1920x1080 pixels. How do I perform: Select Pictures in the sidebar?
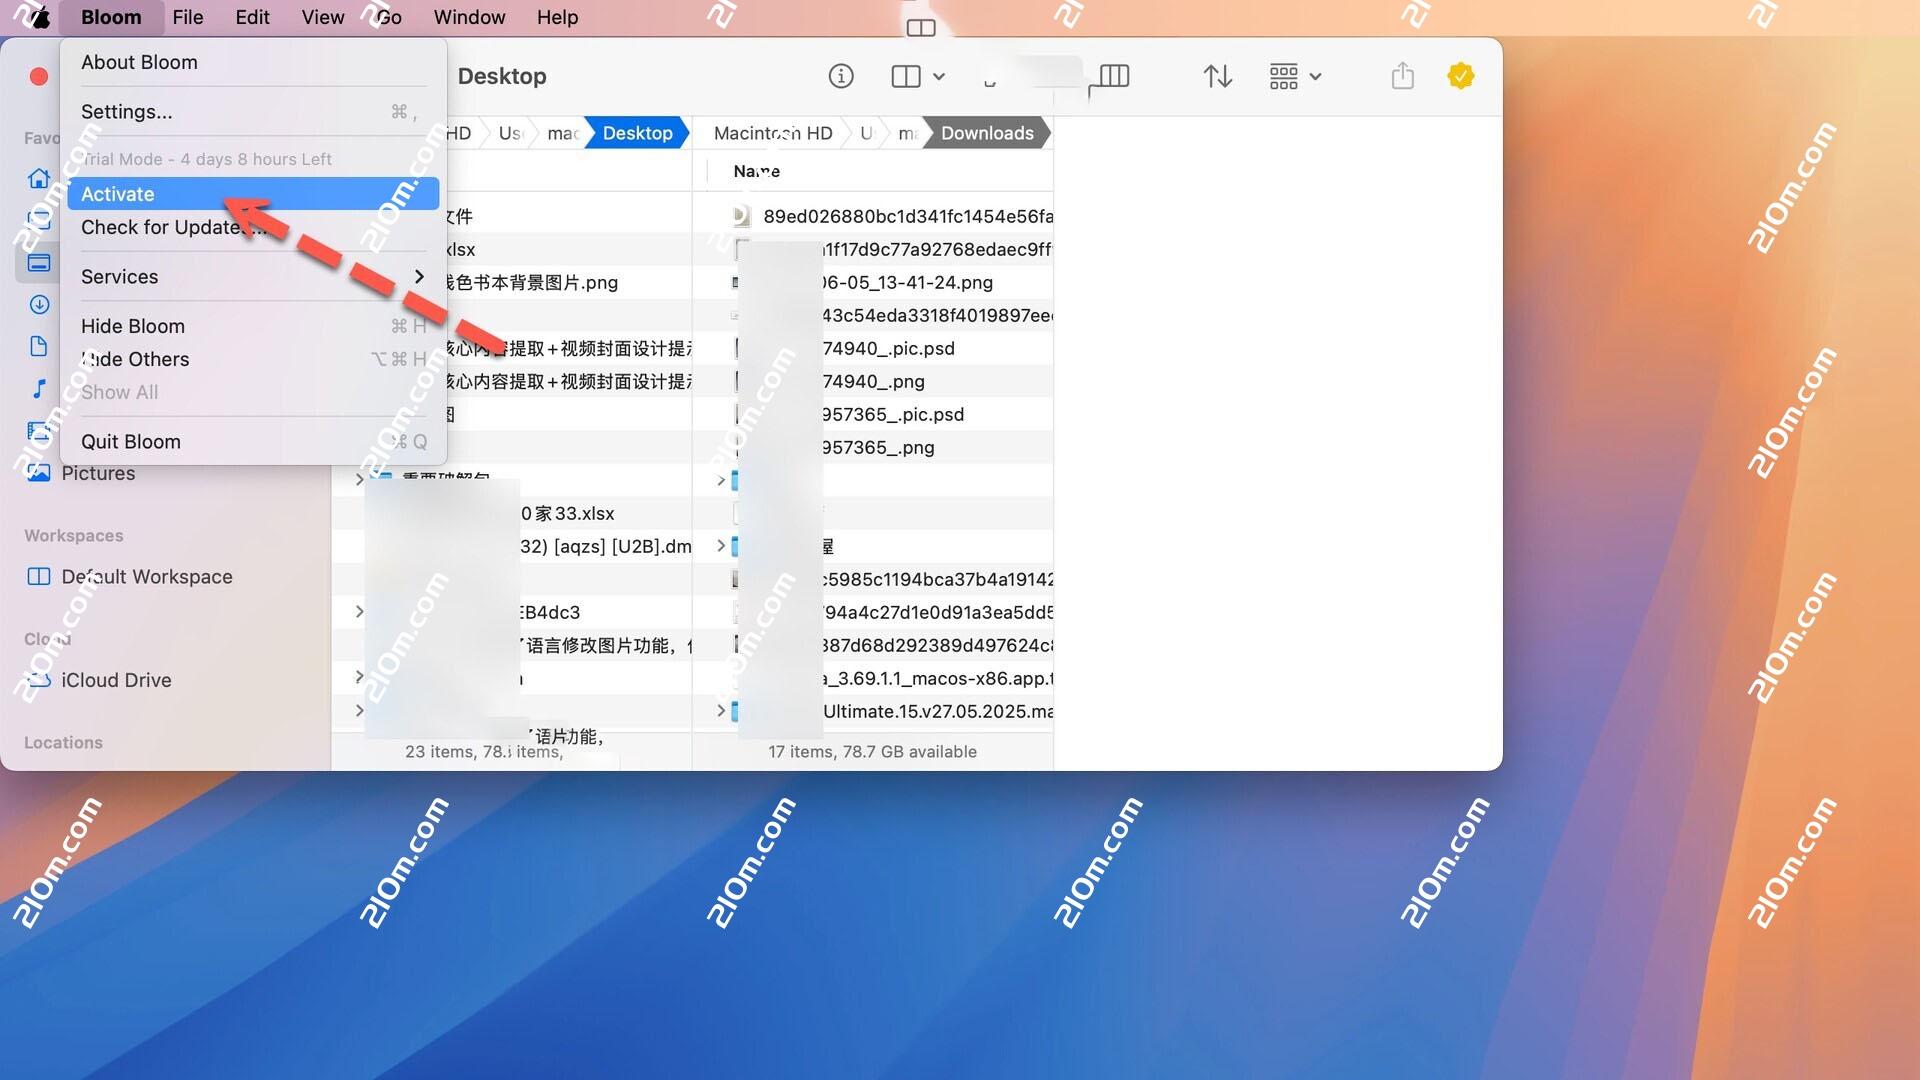click(98, 473)
